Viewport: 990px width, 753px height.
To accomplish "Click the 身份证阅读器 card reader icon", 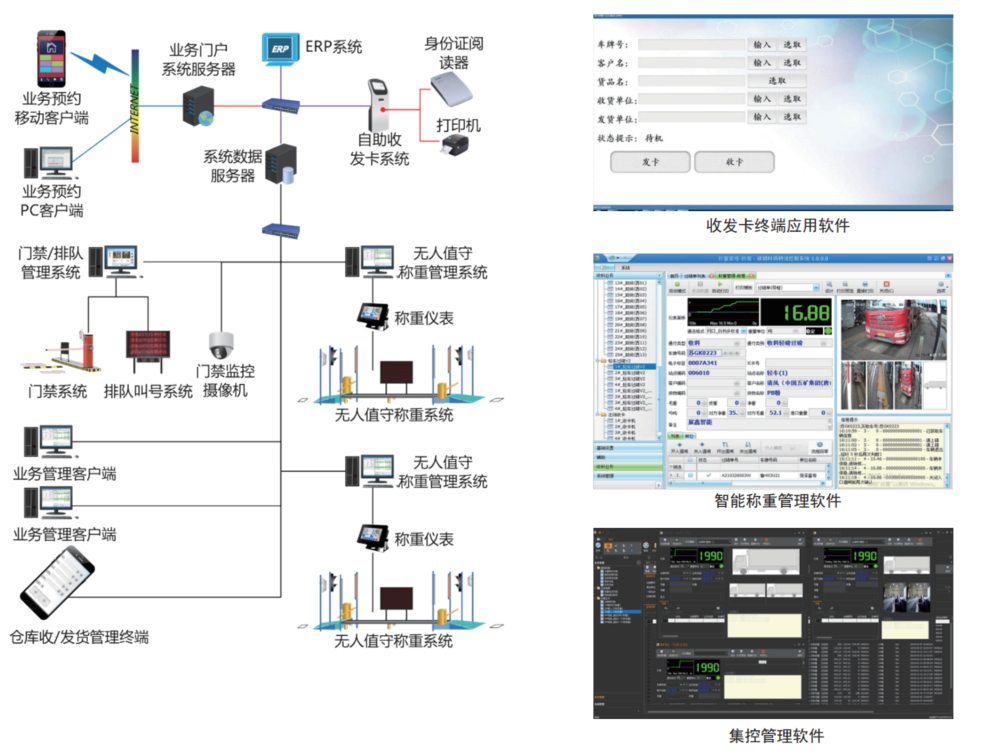I will coord(451,88).
